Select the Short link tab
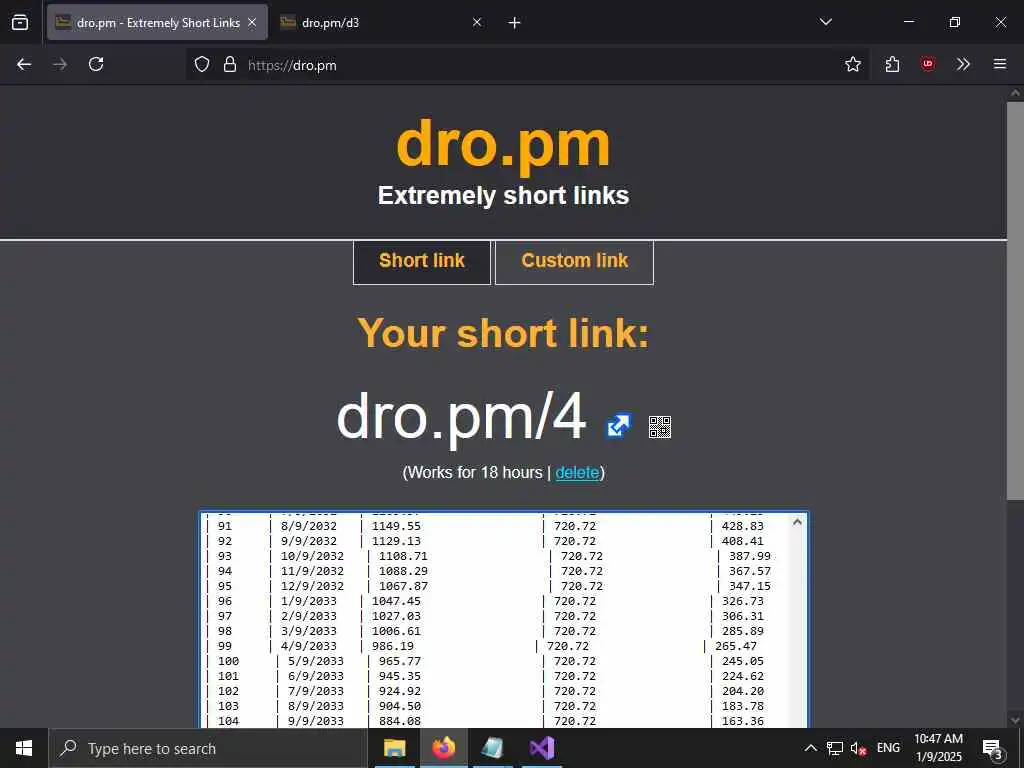This screenshot has height=768, width=1024. click(x=422, y=262)
